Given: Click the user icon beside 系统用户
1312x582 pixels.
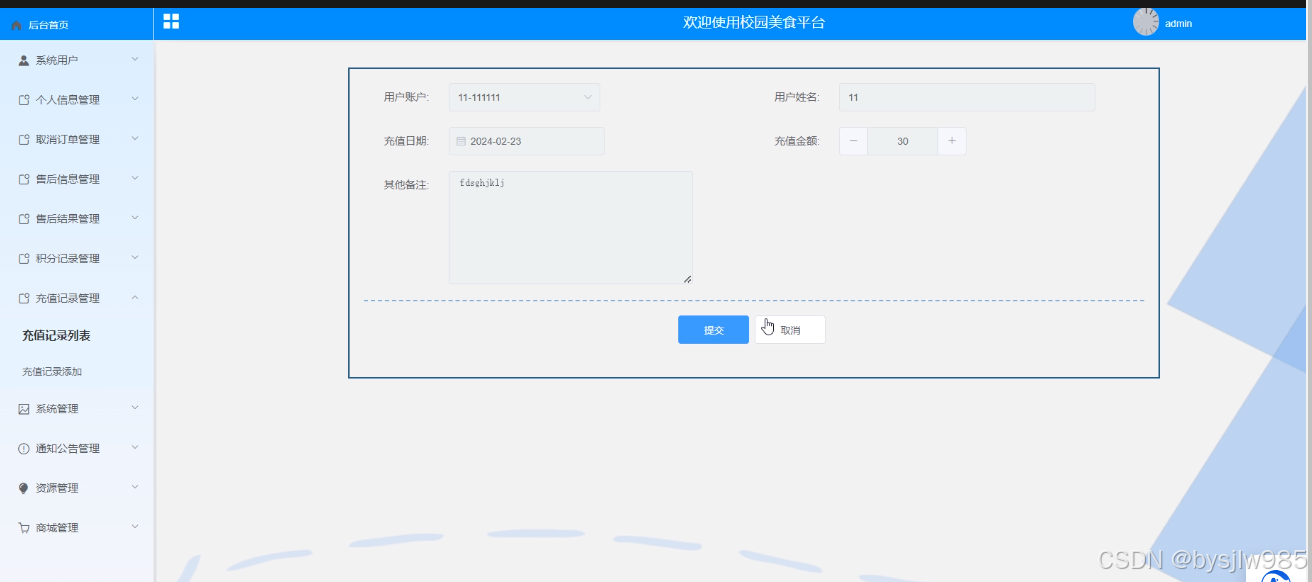Looking at the screenshot, I should click(x=24, y=60).
